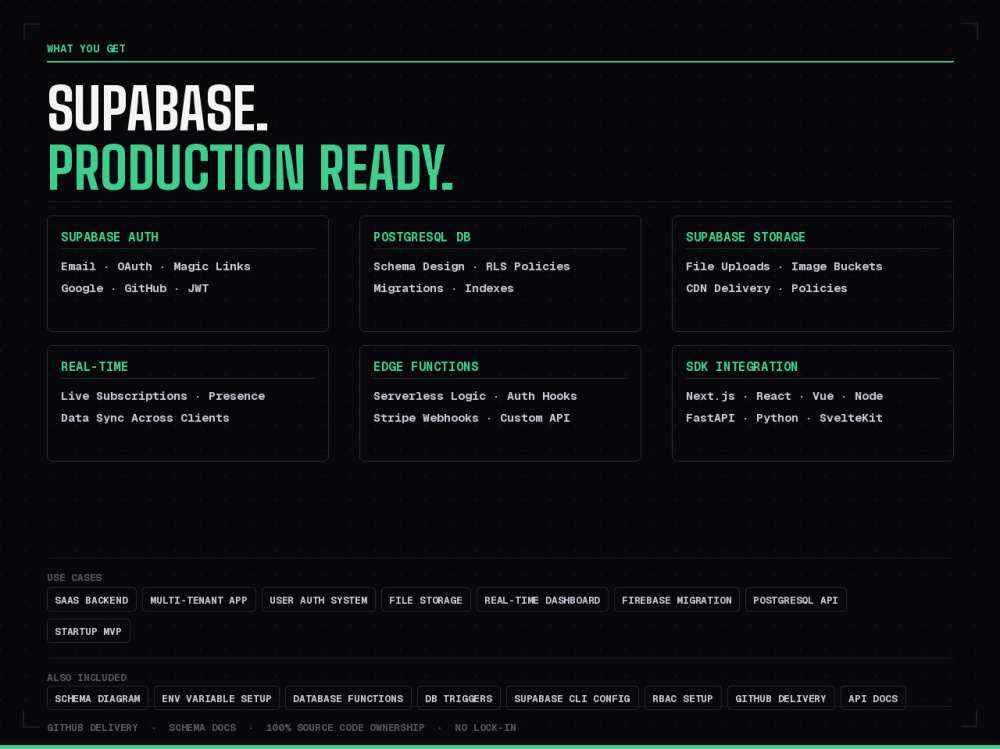The image size is (1000, 749).
Task: Select the USER AUTH SYSTEM tag
Action: tap(318, 600)
